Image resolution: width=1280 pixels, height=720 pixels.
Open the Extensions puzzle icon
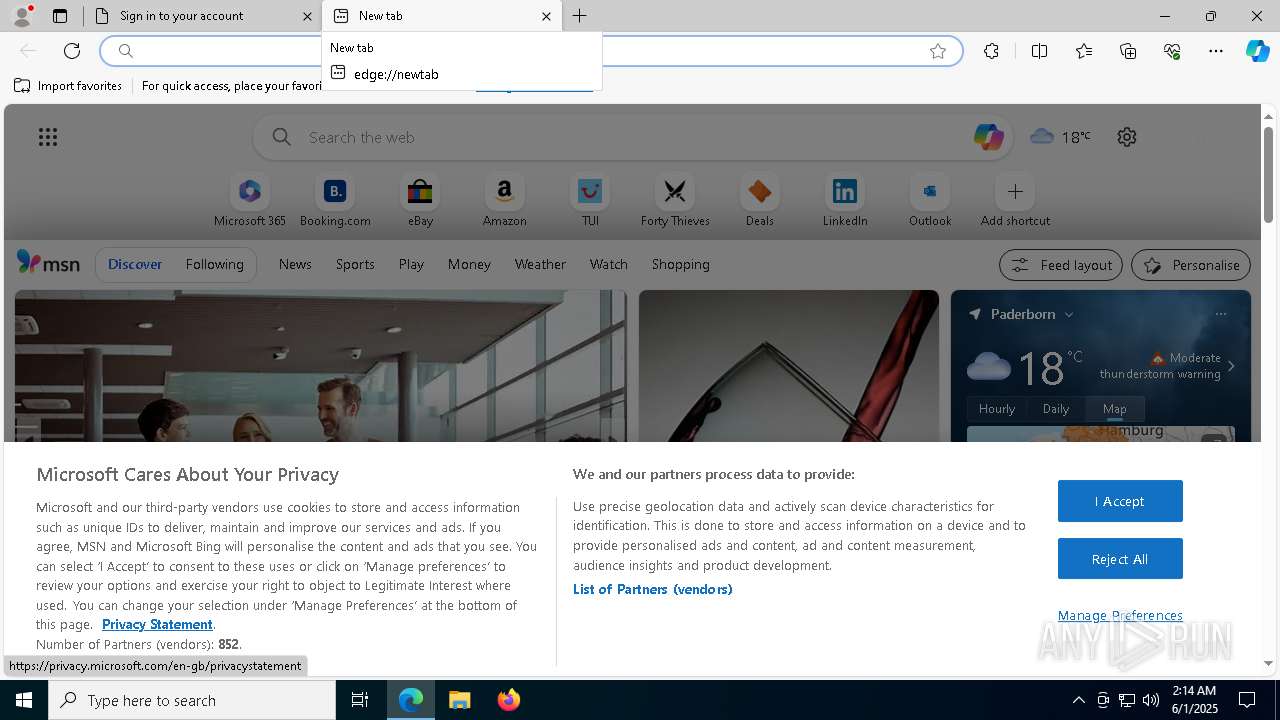coord(991,51)
